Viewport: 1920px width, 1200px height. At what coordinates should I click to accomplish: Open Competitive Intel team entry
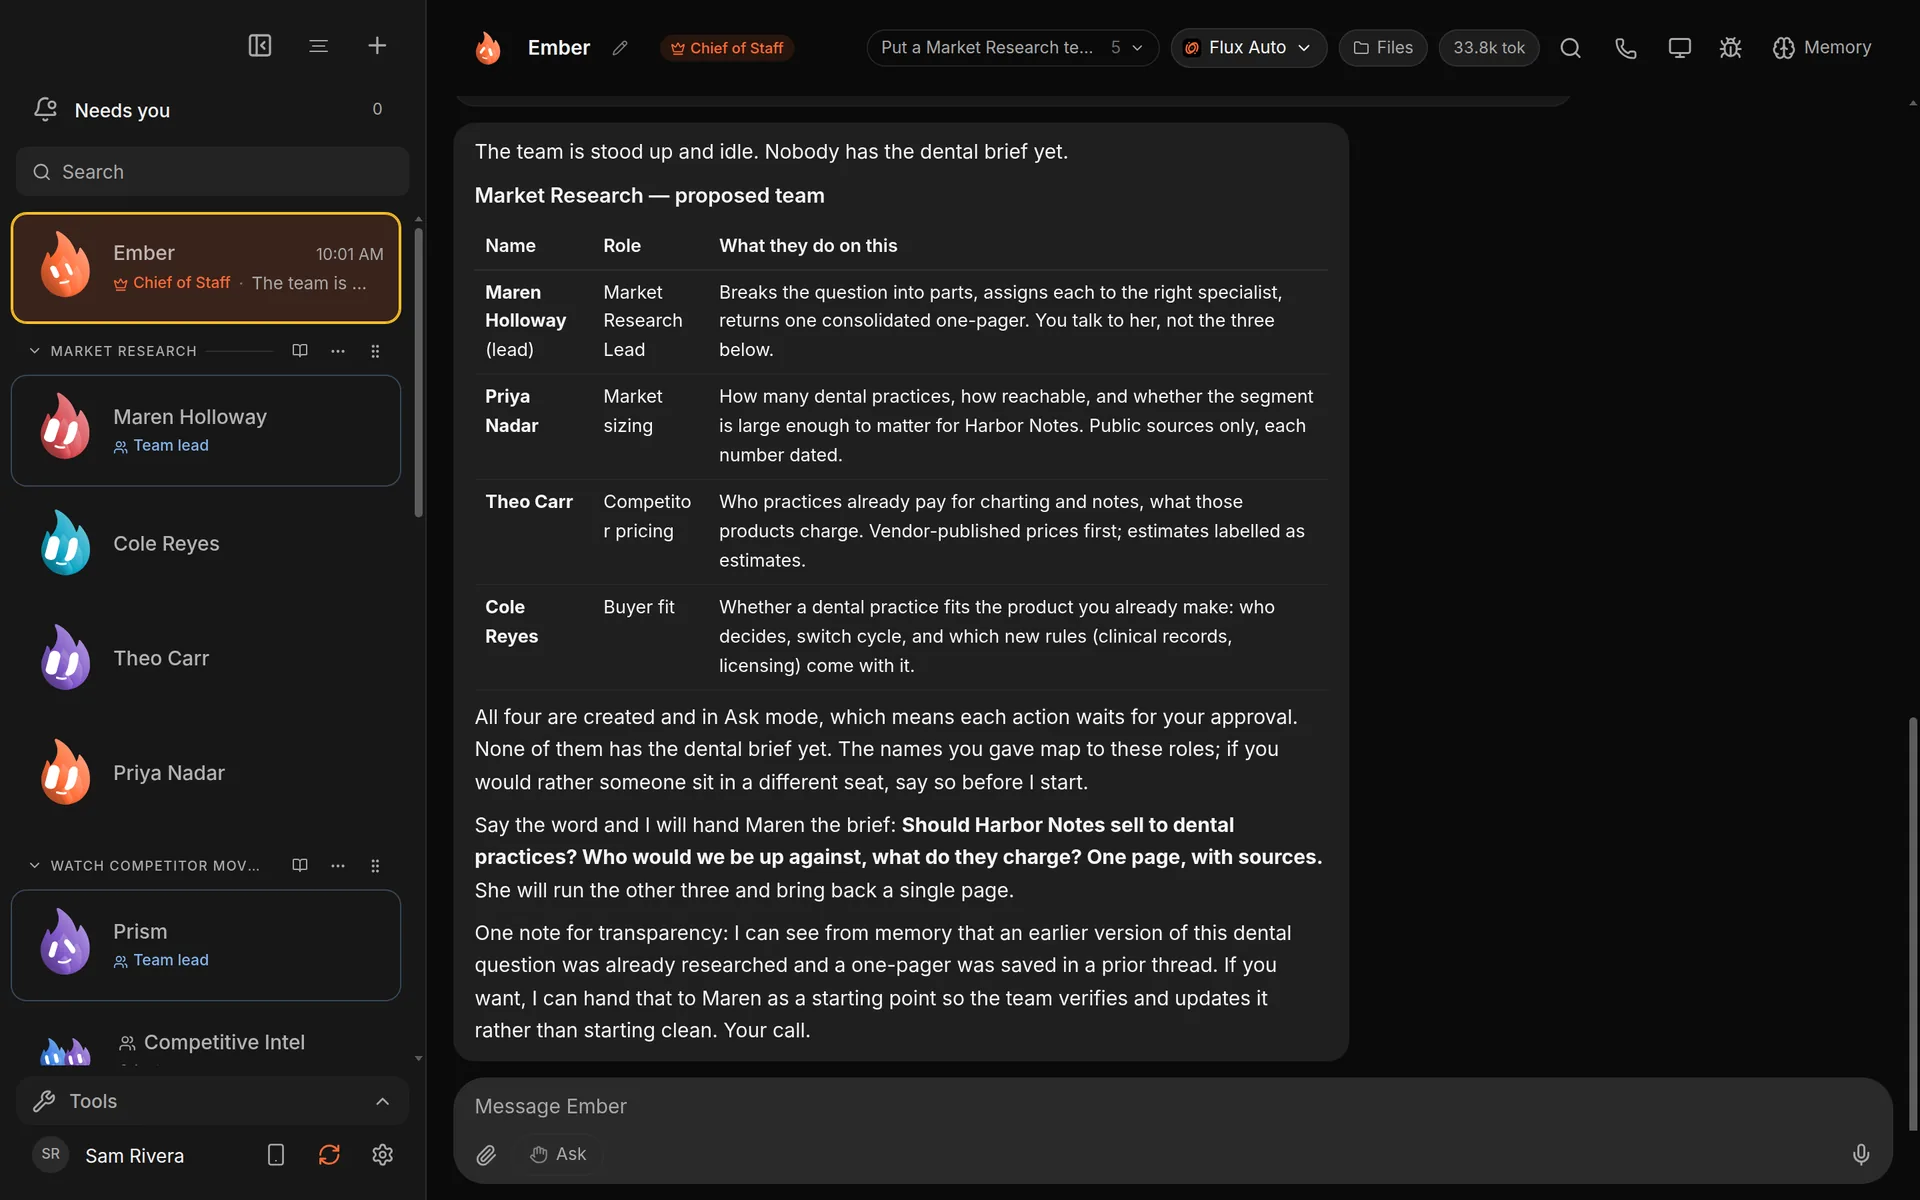pos(206,1043)
